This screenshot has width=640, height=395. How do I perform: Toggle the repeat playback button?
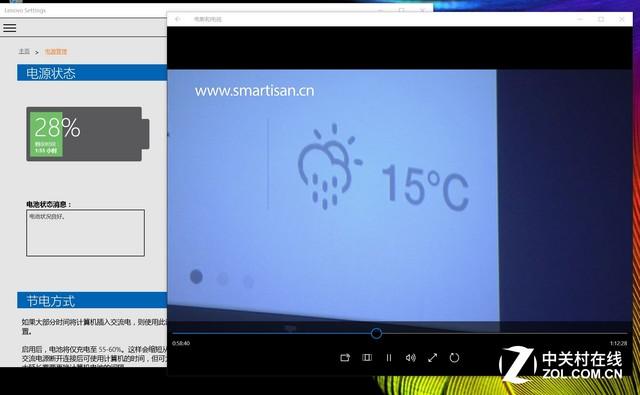[x=454, y=357]
